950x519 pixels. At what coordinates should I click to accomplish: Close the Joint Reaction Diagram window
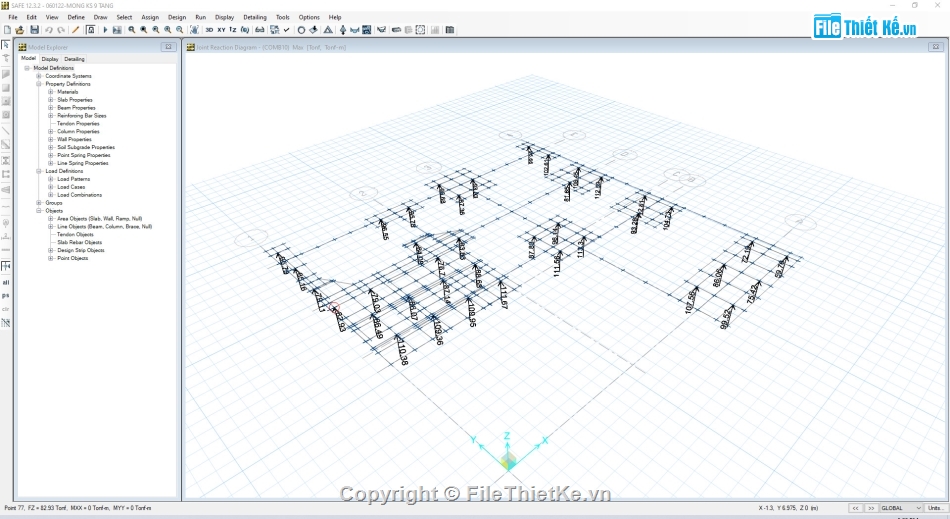click(935, 47)
